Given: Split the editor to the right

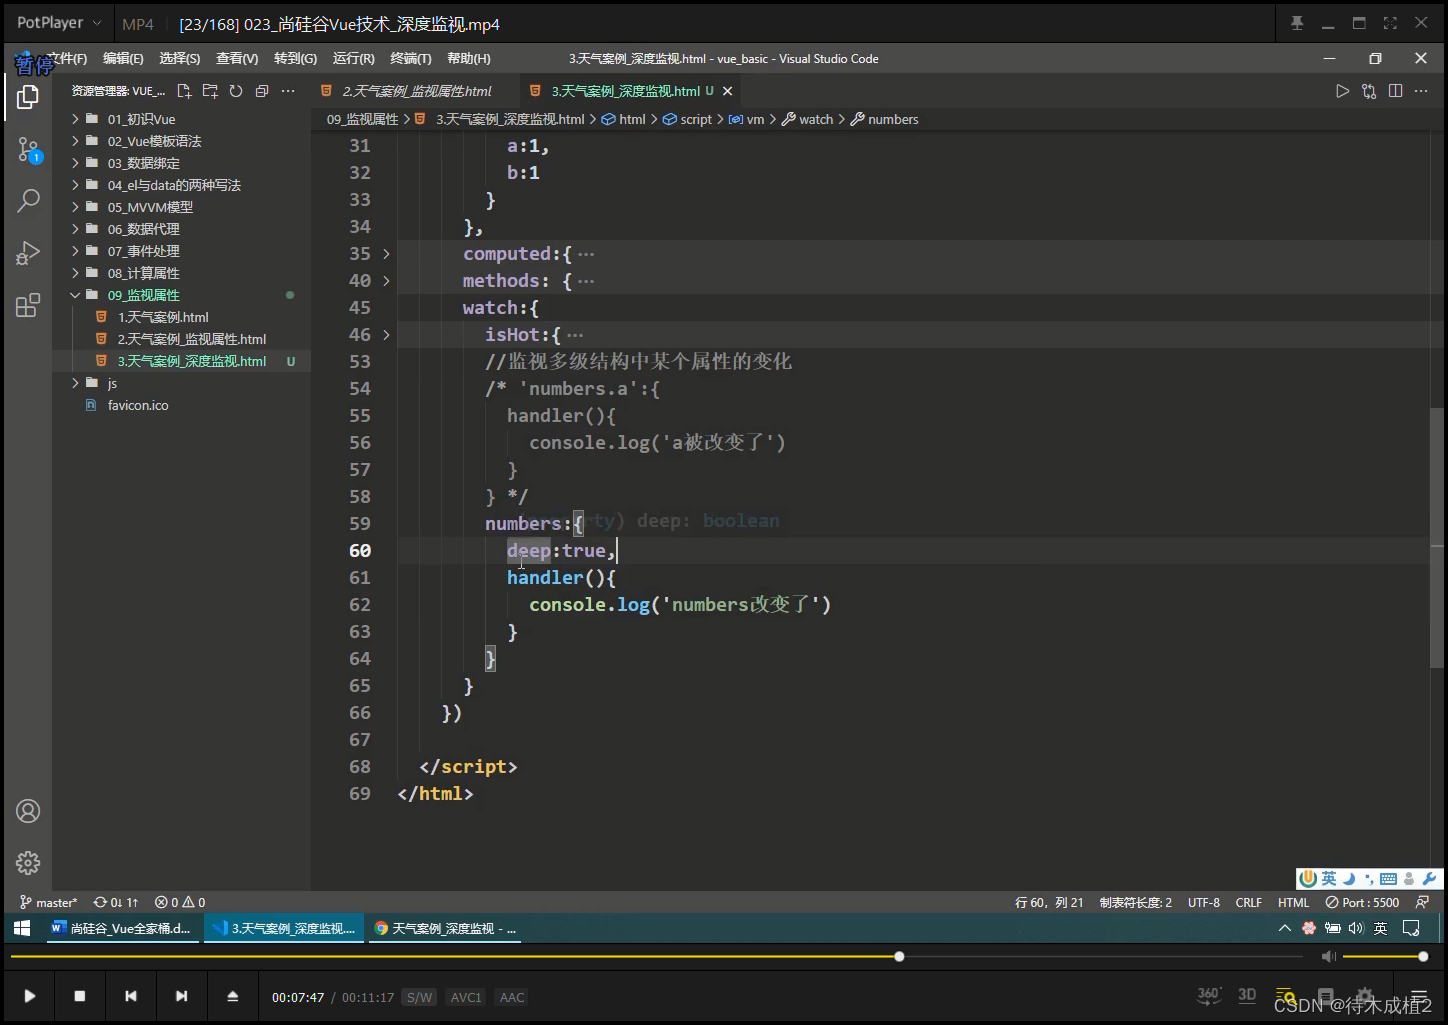Looking at the screenshot, I should 1395,91.
